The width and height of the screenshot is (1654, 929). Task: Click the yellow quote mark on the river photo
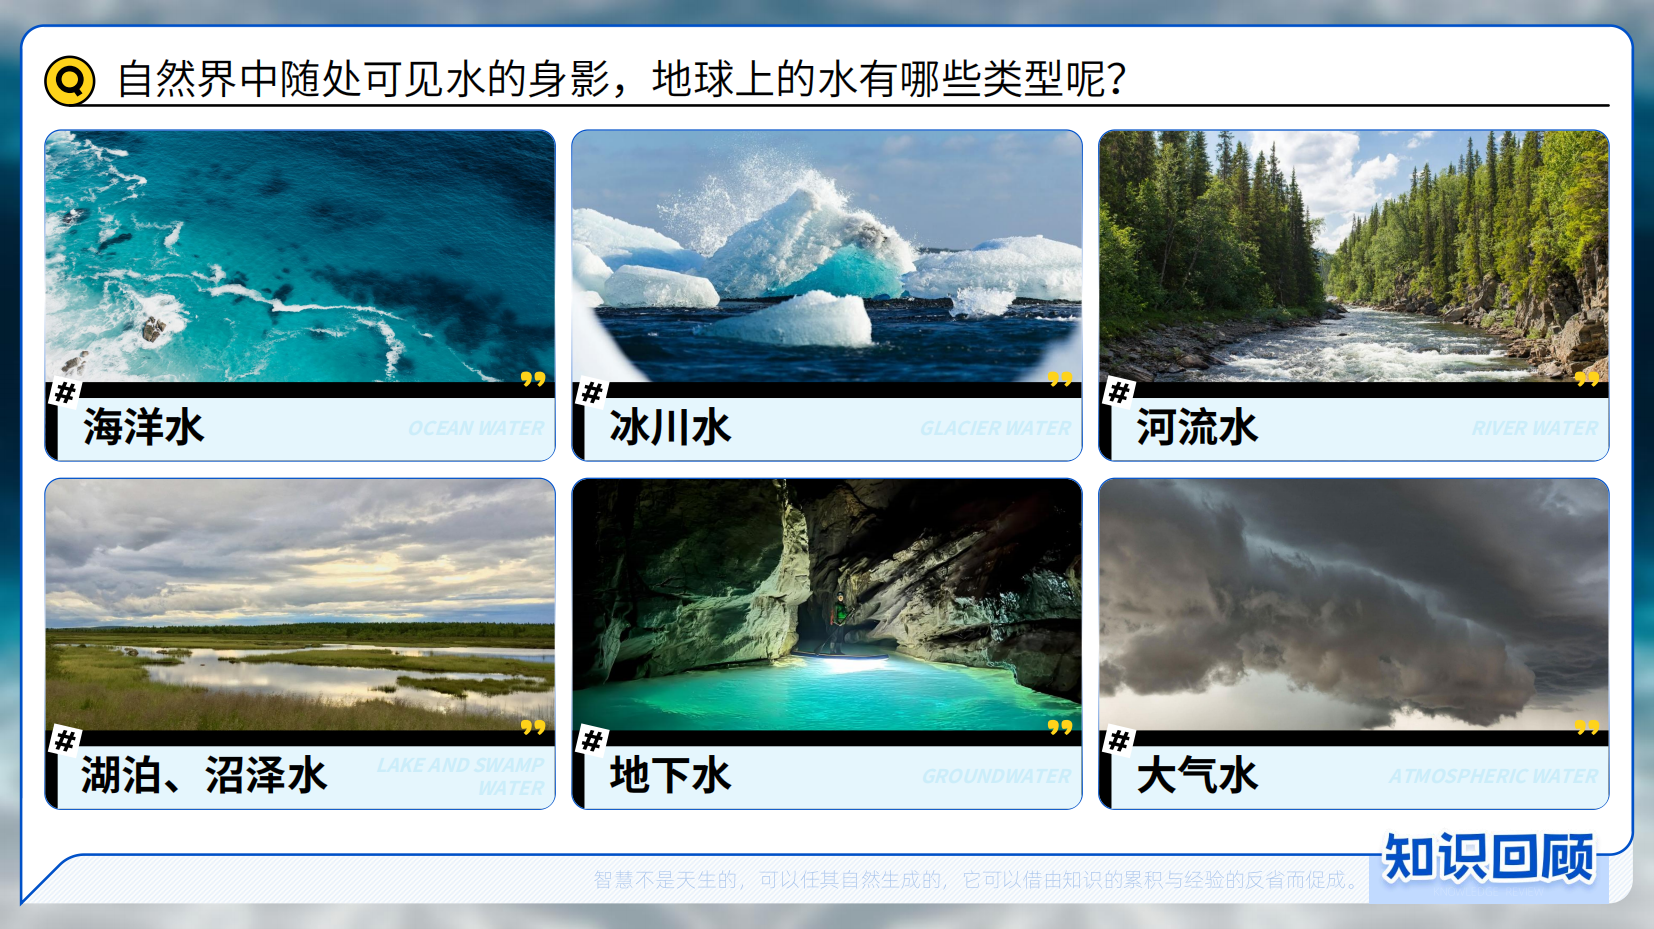1587,379
